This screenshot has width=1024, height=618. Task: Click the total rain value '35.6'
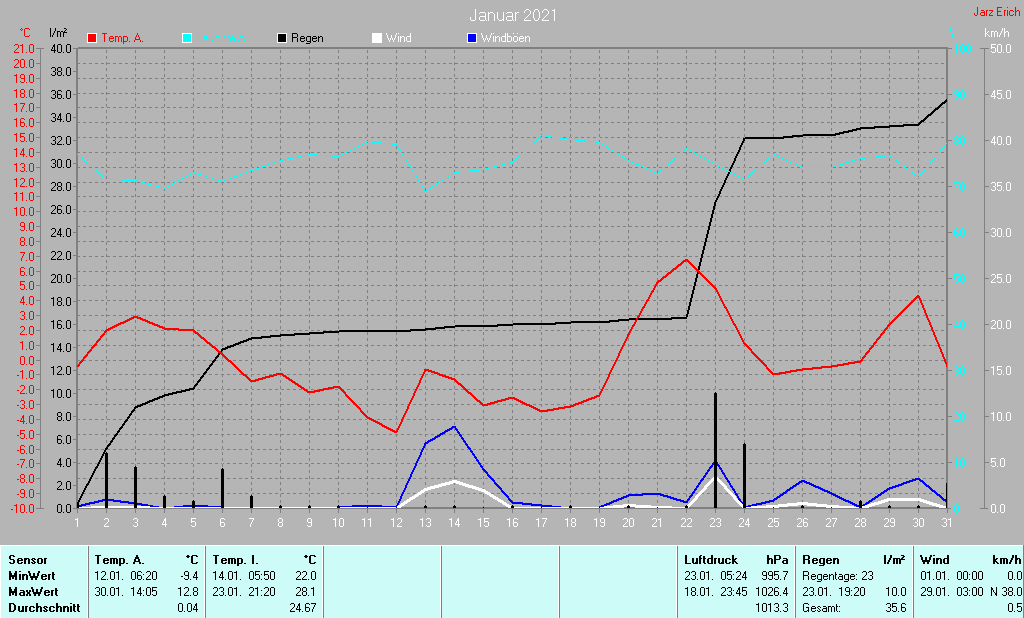(896, 608)
